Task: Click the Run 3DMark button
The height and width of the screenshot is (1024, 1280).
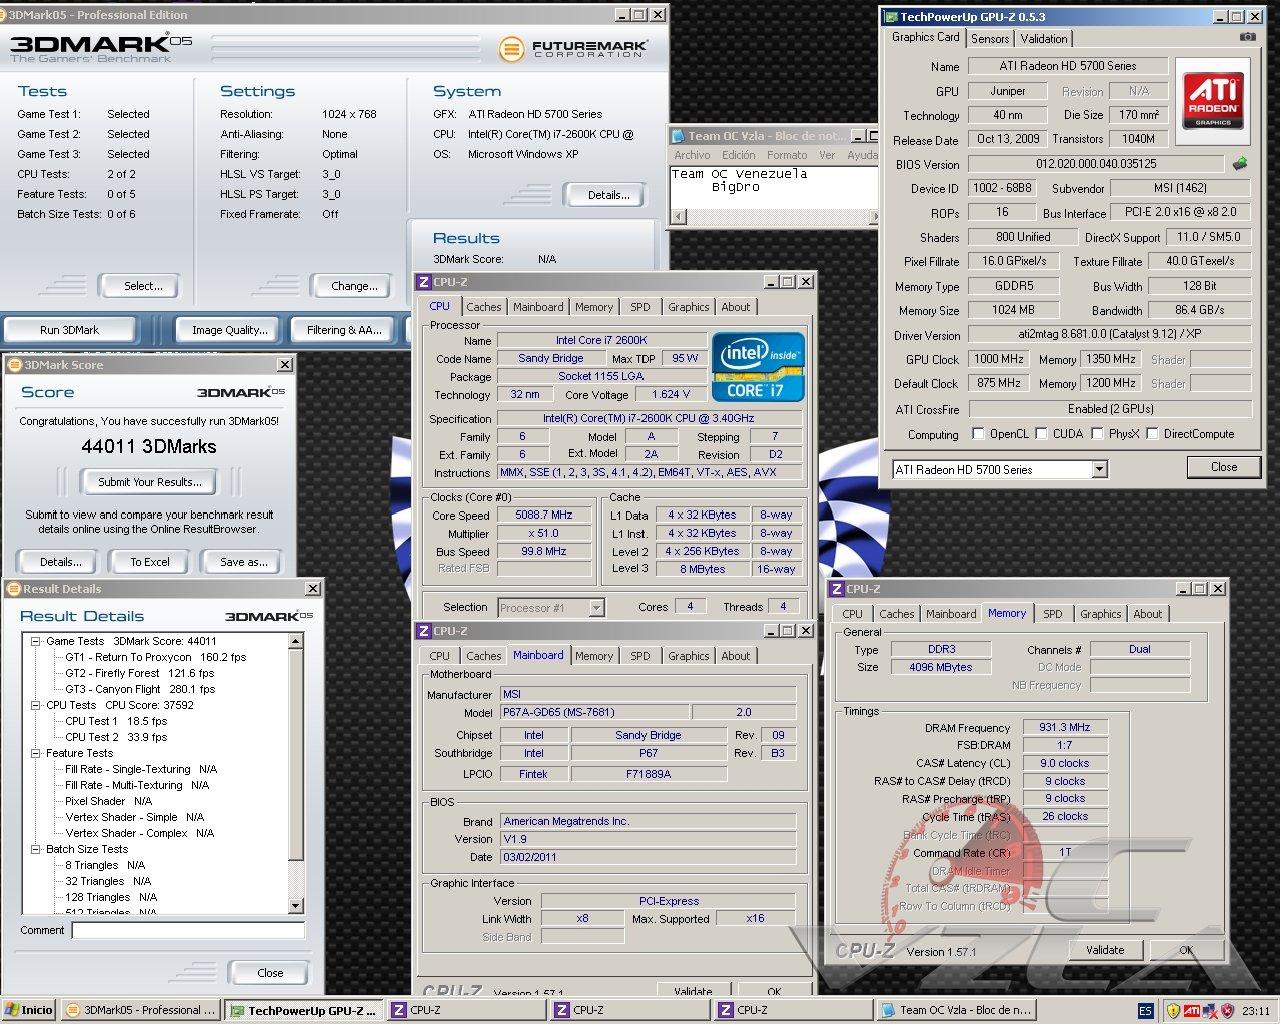Action: [x=70, y=329]
